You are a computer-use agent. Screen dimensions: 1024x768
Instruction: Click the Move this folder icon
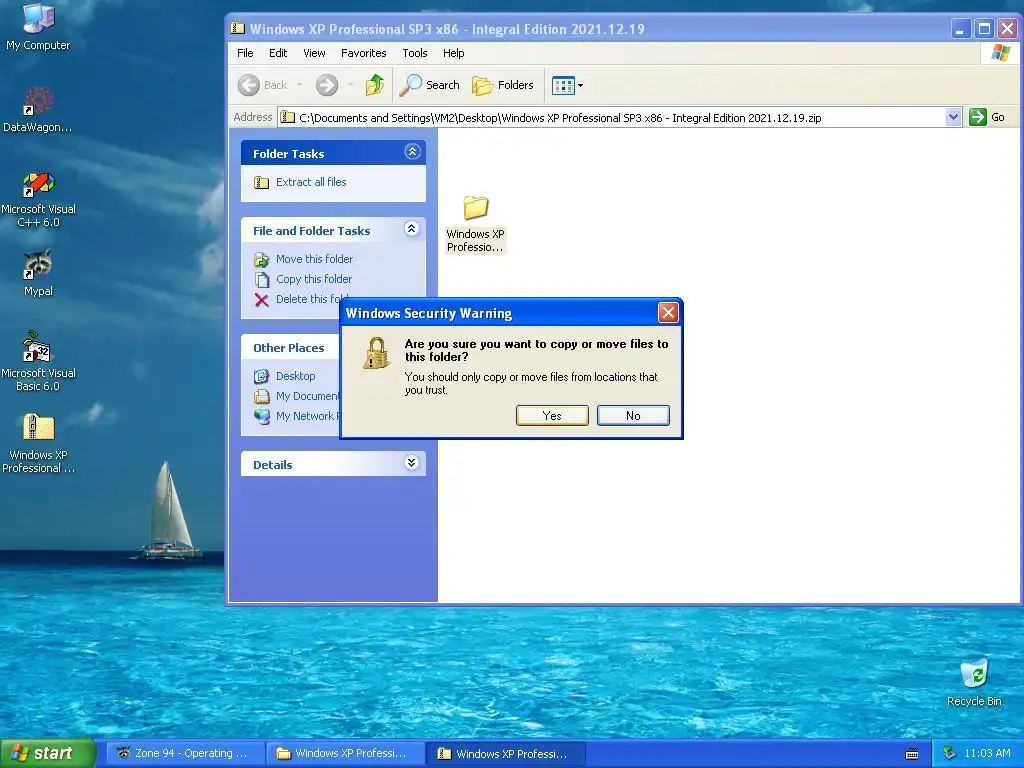(x=261, y=260)
